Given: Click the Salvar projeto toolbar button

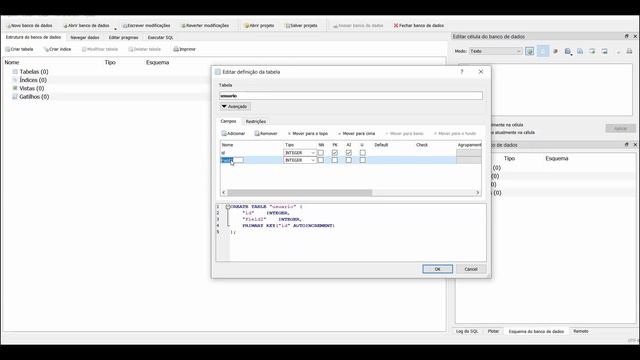Looking at the screenshot, I should tap(301, 25).
